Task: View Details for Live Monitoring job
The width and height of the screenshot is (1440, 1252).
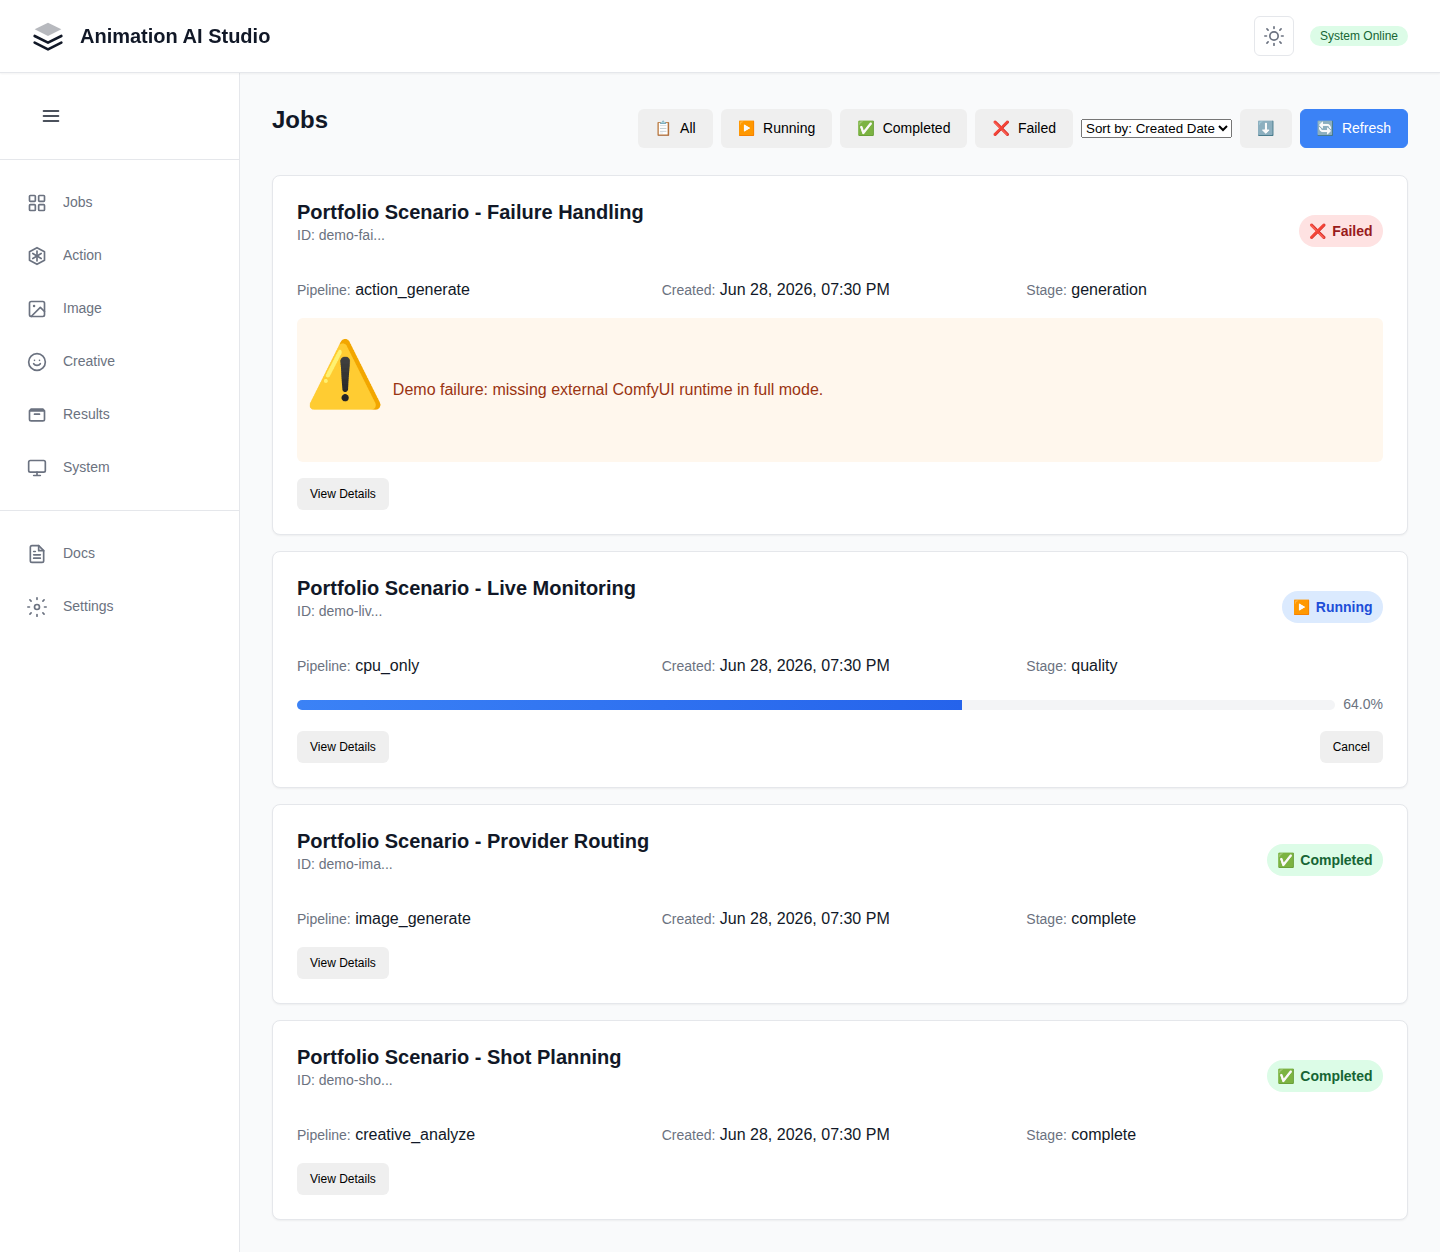Action: point(343,747)
